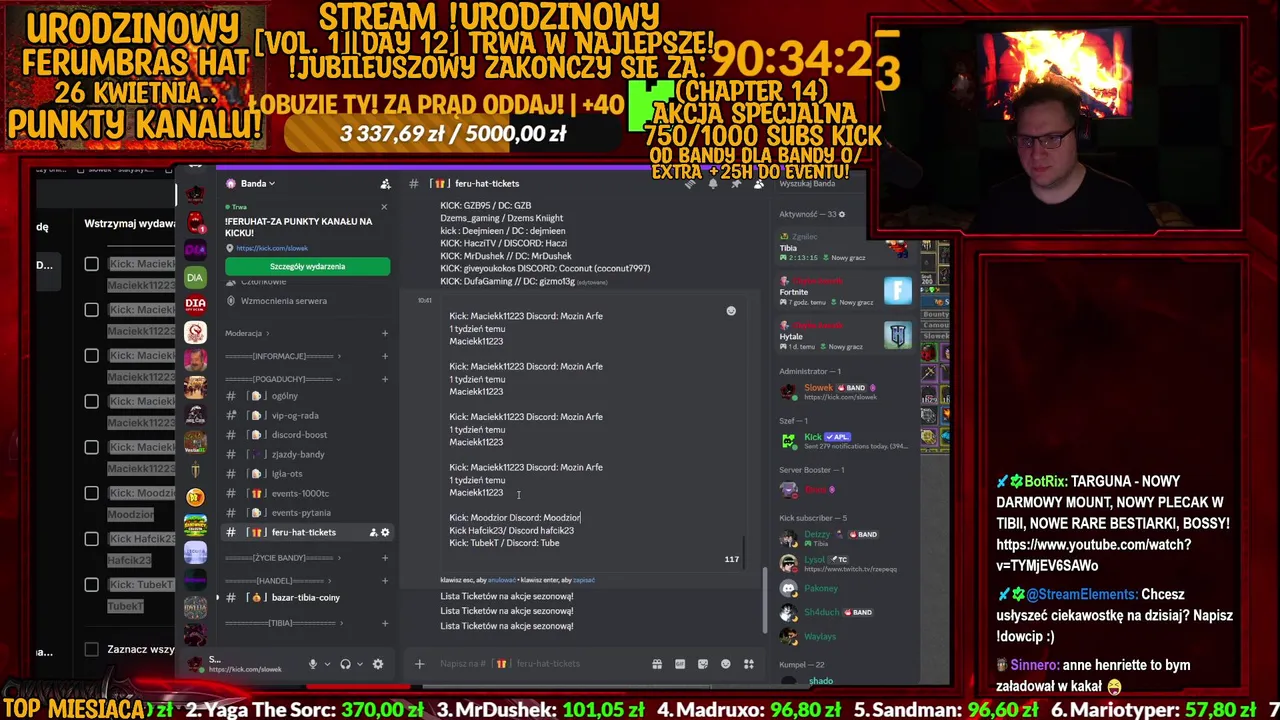Open Aktywność settings gear

[842, 214]
